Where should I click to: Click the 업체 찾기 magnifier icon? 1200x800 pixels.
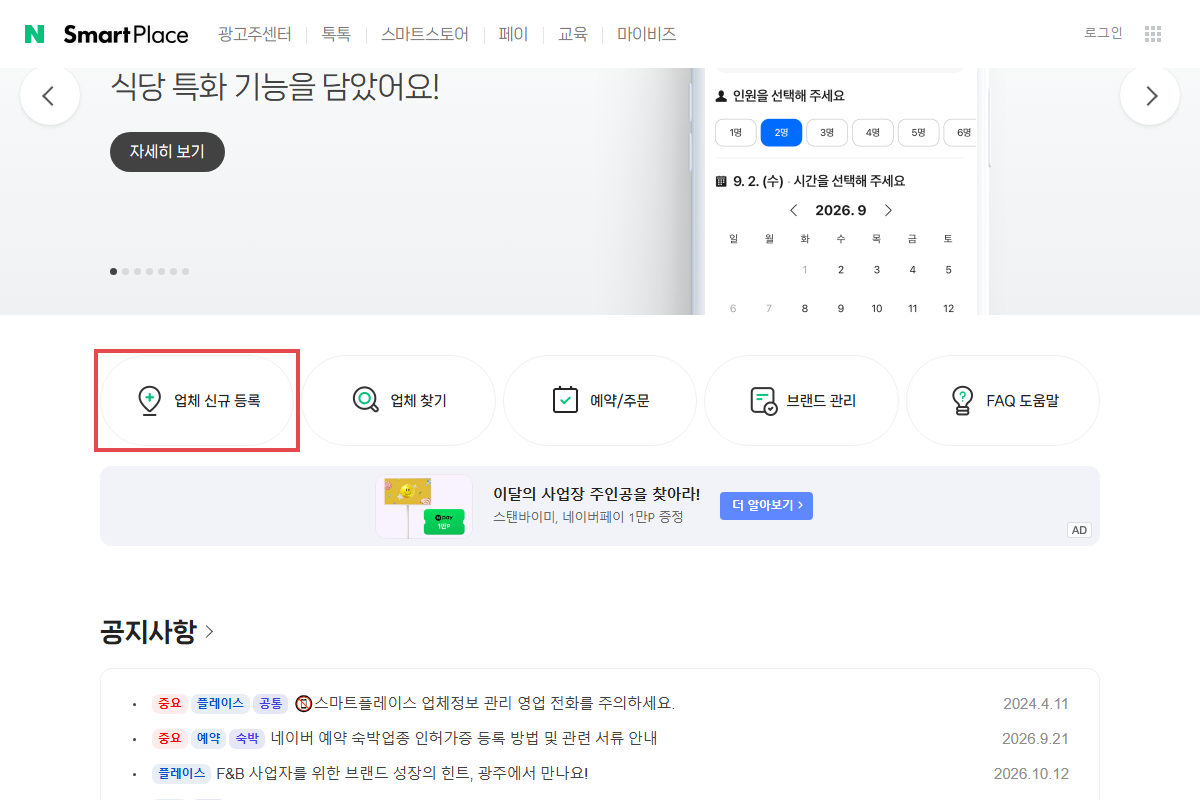(365, 400)
